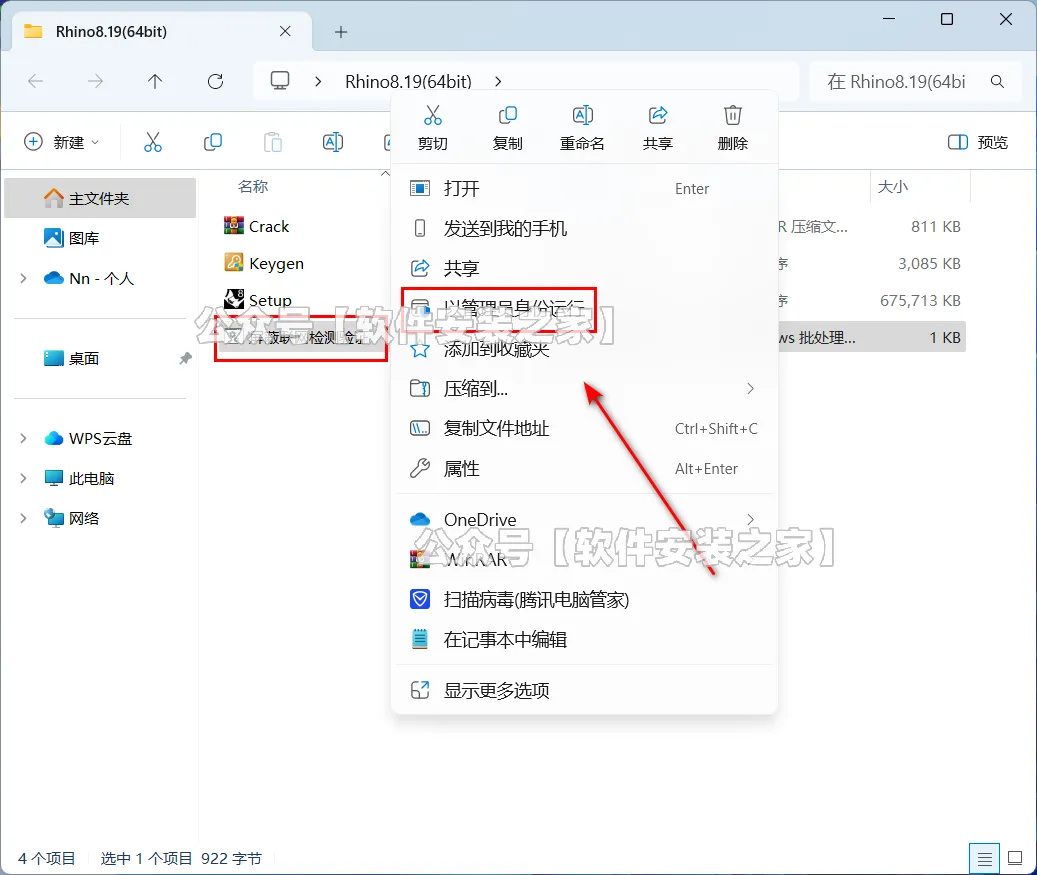
Task: Click the toolbar Paste icon
Action: click(273, 142)
